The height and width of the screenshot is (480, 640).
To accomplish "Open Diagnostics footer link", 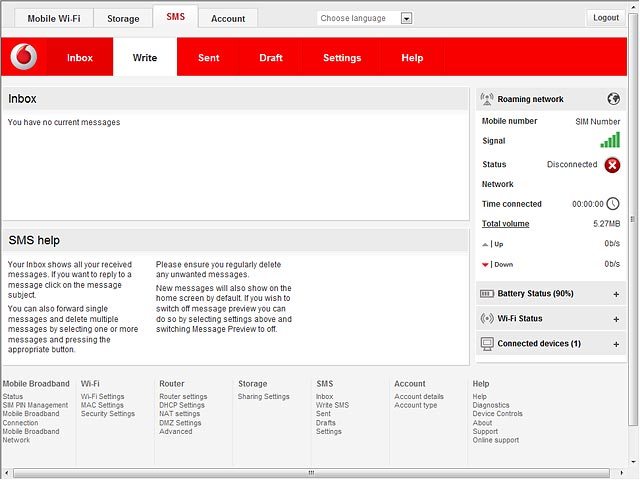I will click(491, 405).
